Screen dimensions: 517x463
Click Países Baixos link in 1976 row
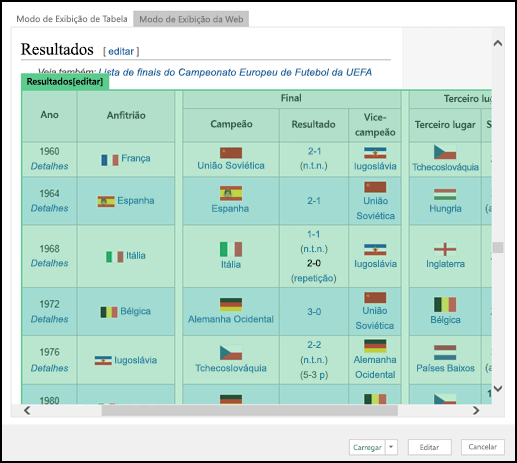445,368
